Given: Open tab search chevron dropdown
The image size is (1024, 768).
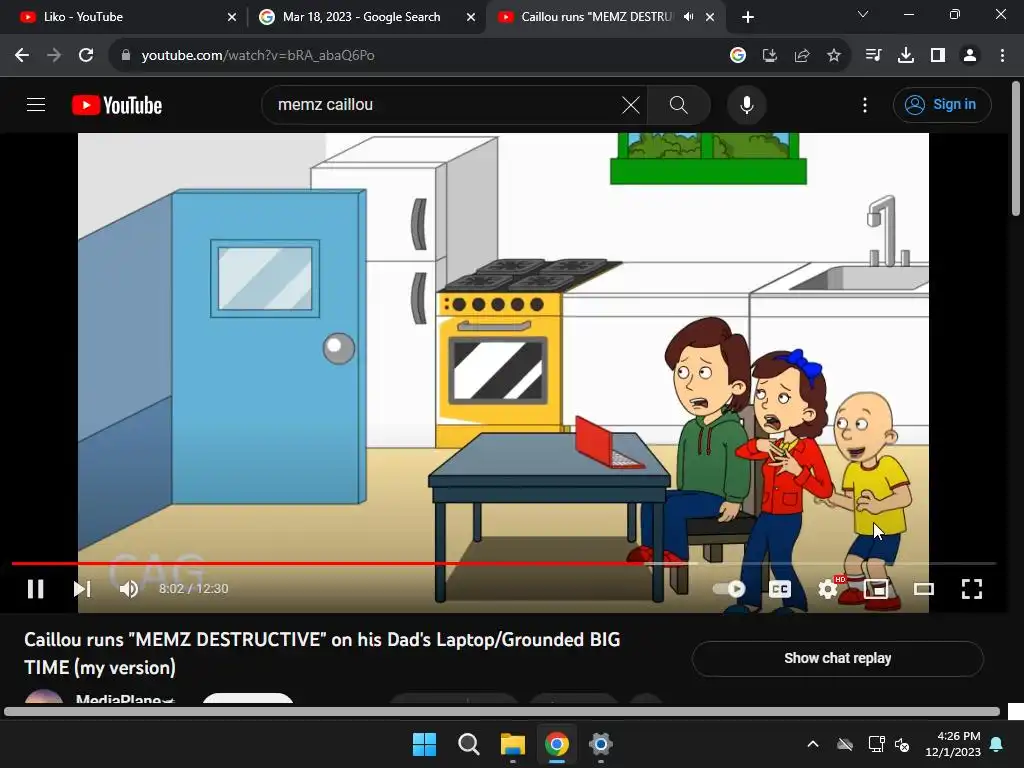Looking at the screenshot, I should (x=863, y=14).
